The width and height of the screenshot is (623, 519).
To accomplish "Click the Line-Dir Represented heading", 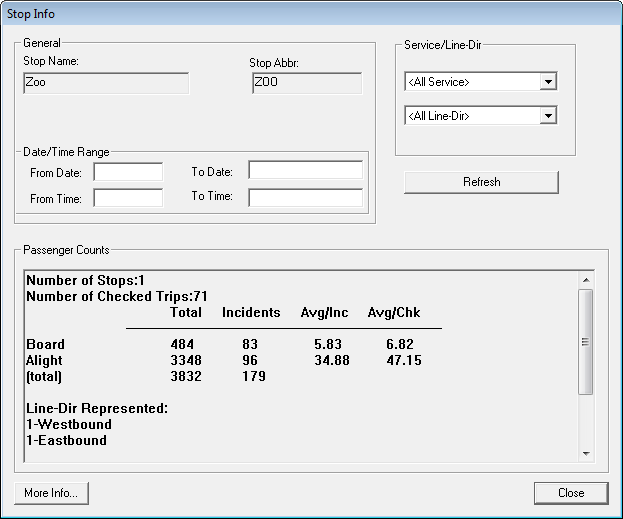I will click(x=97, y=409).
